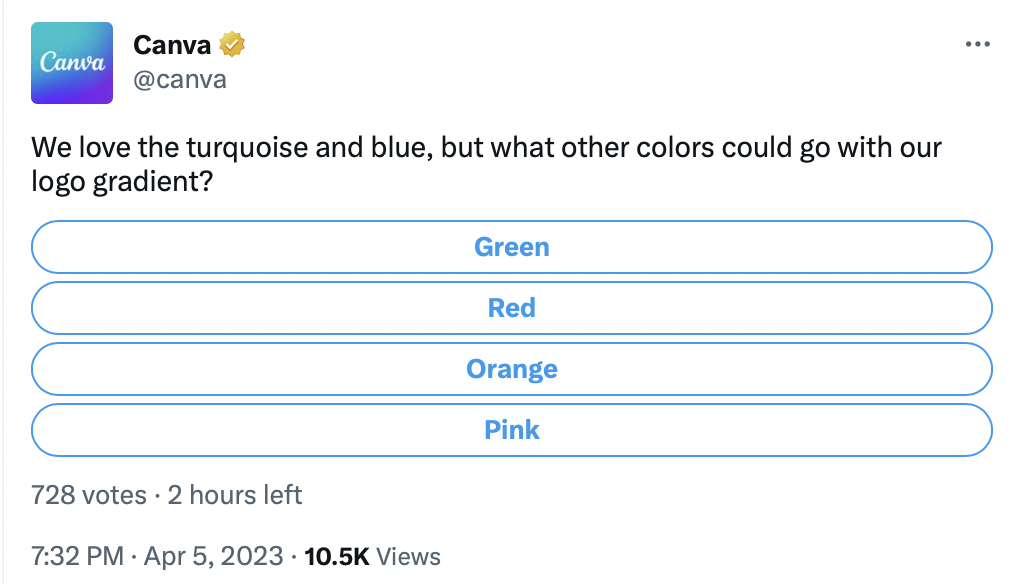Open the Canva profile avatar

(x=72, y=63)
